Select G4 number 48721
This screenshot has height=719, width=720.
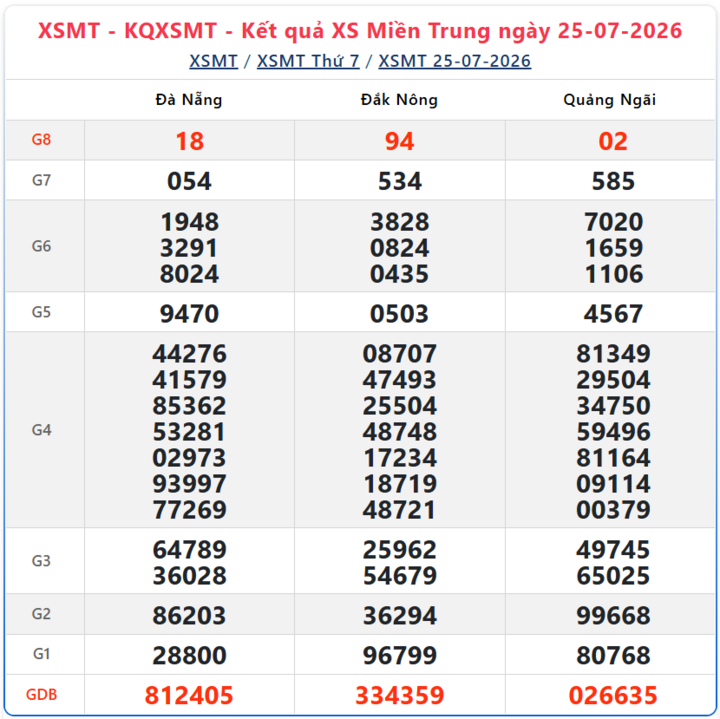click(399, 510)
